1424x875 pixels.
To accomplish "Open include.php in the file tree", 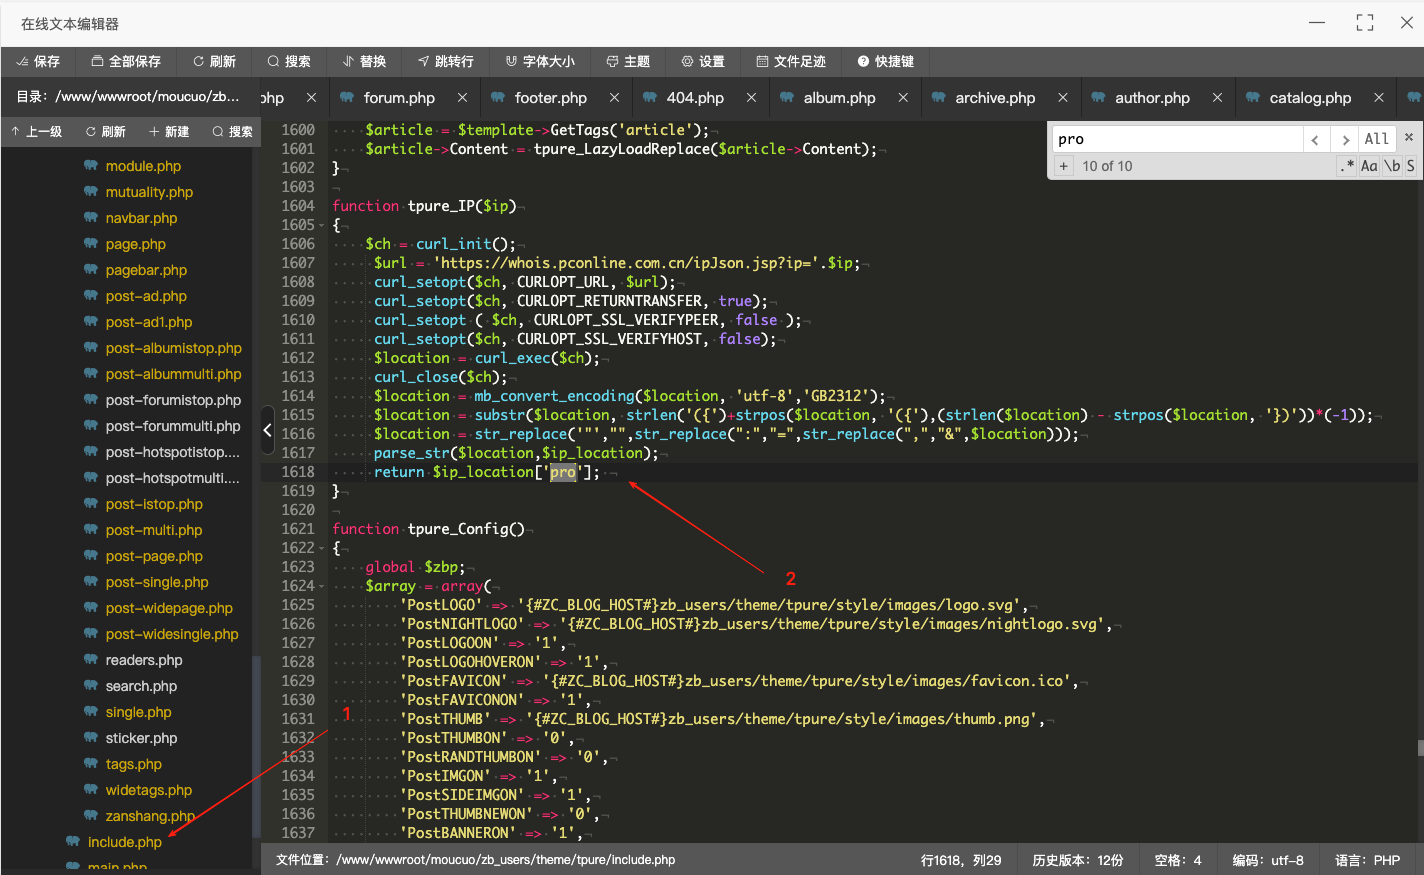I will click(124, 842).
